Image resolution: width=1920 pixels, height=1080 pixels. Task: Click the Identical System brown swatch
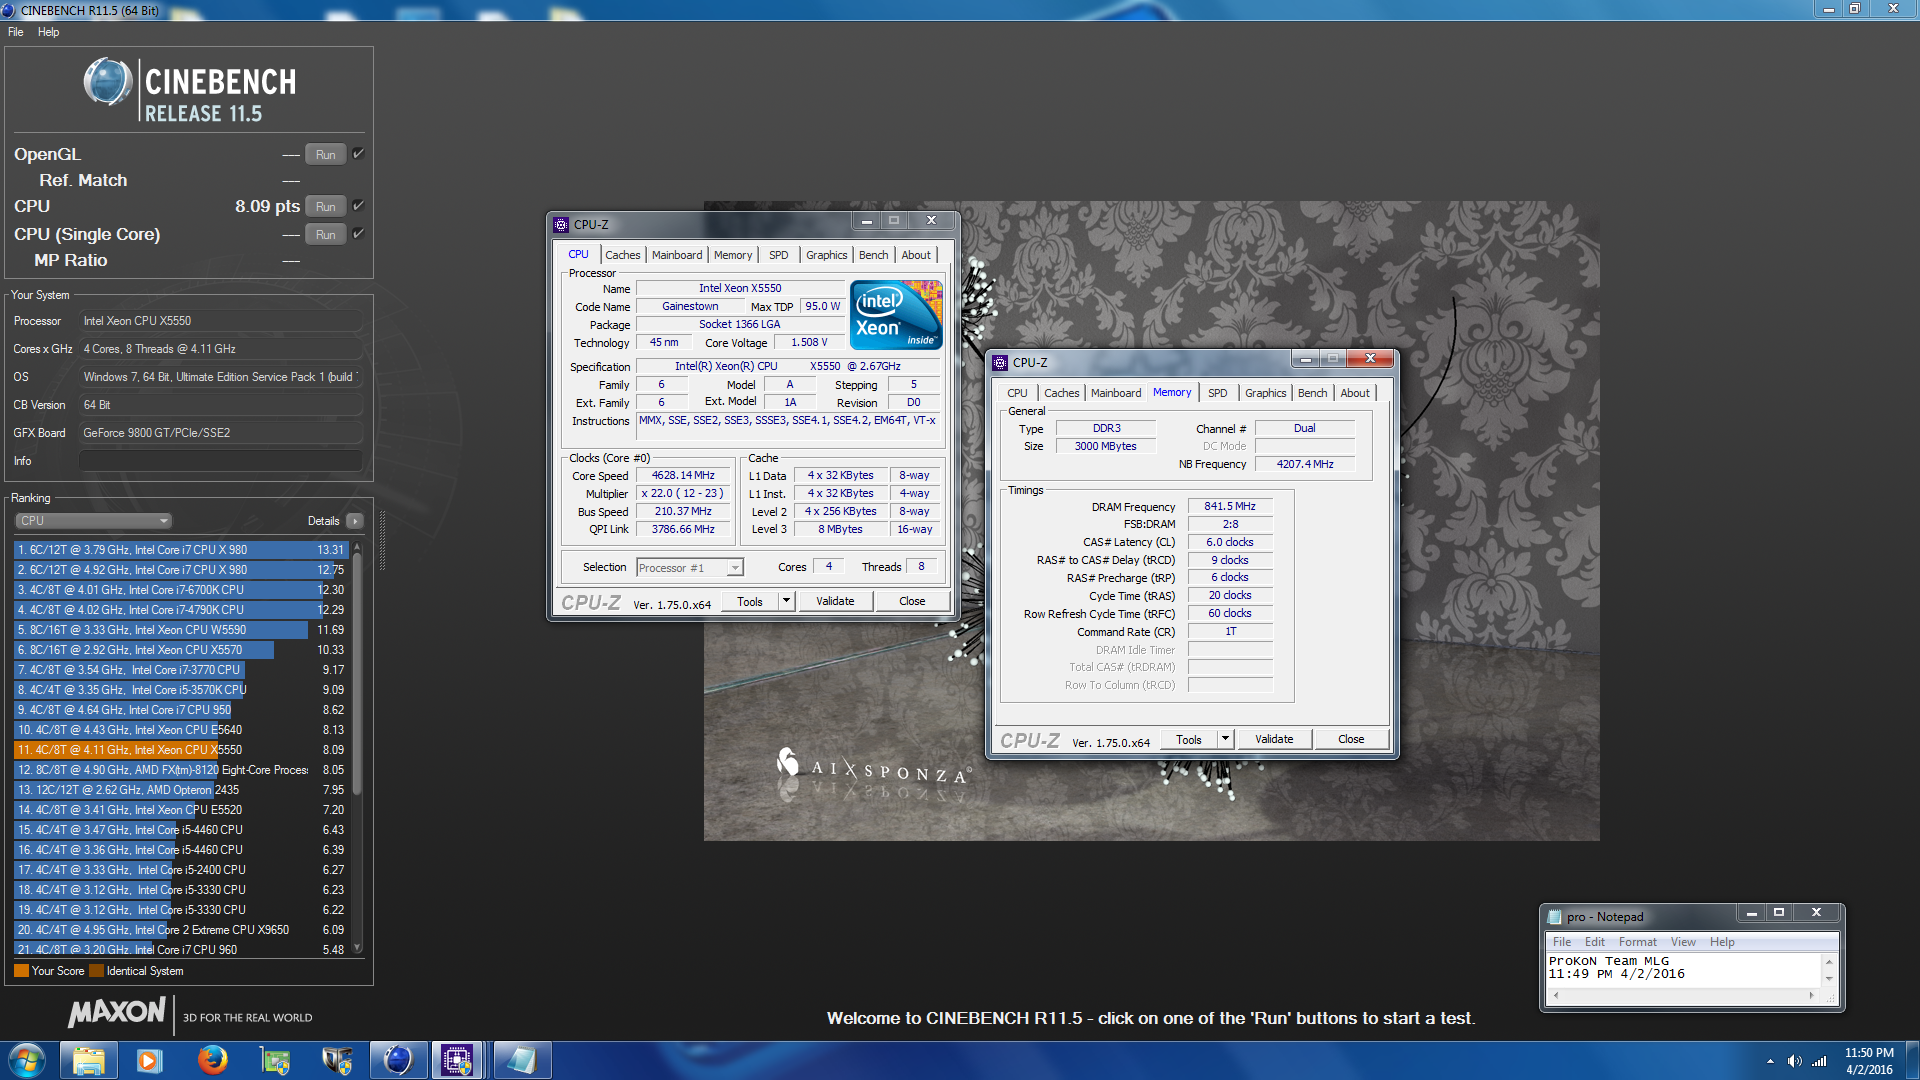96,971
